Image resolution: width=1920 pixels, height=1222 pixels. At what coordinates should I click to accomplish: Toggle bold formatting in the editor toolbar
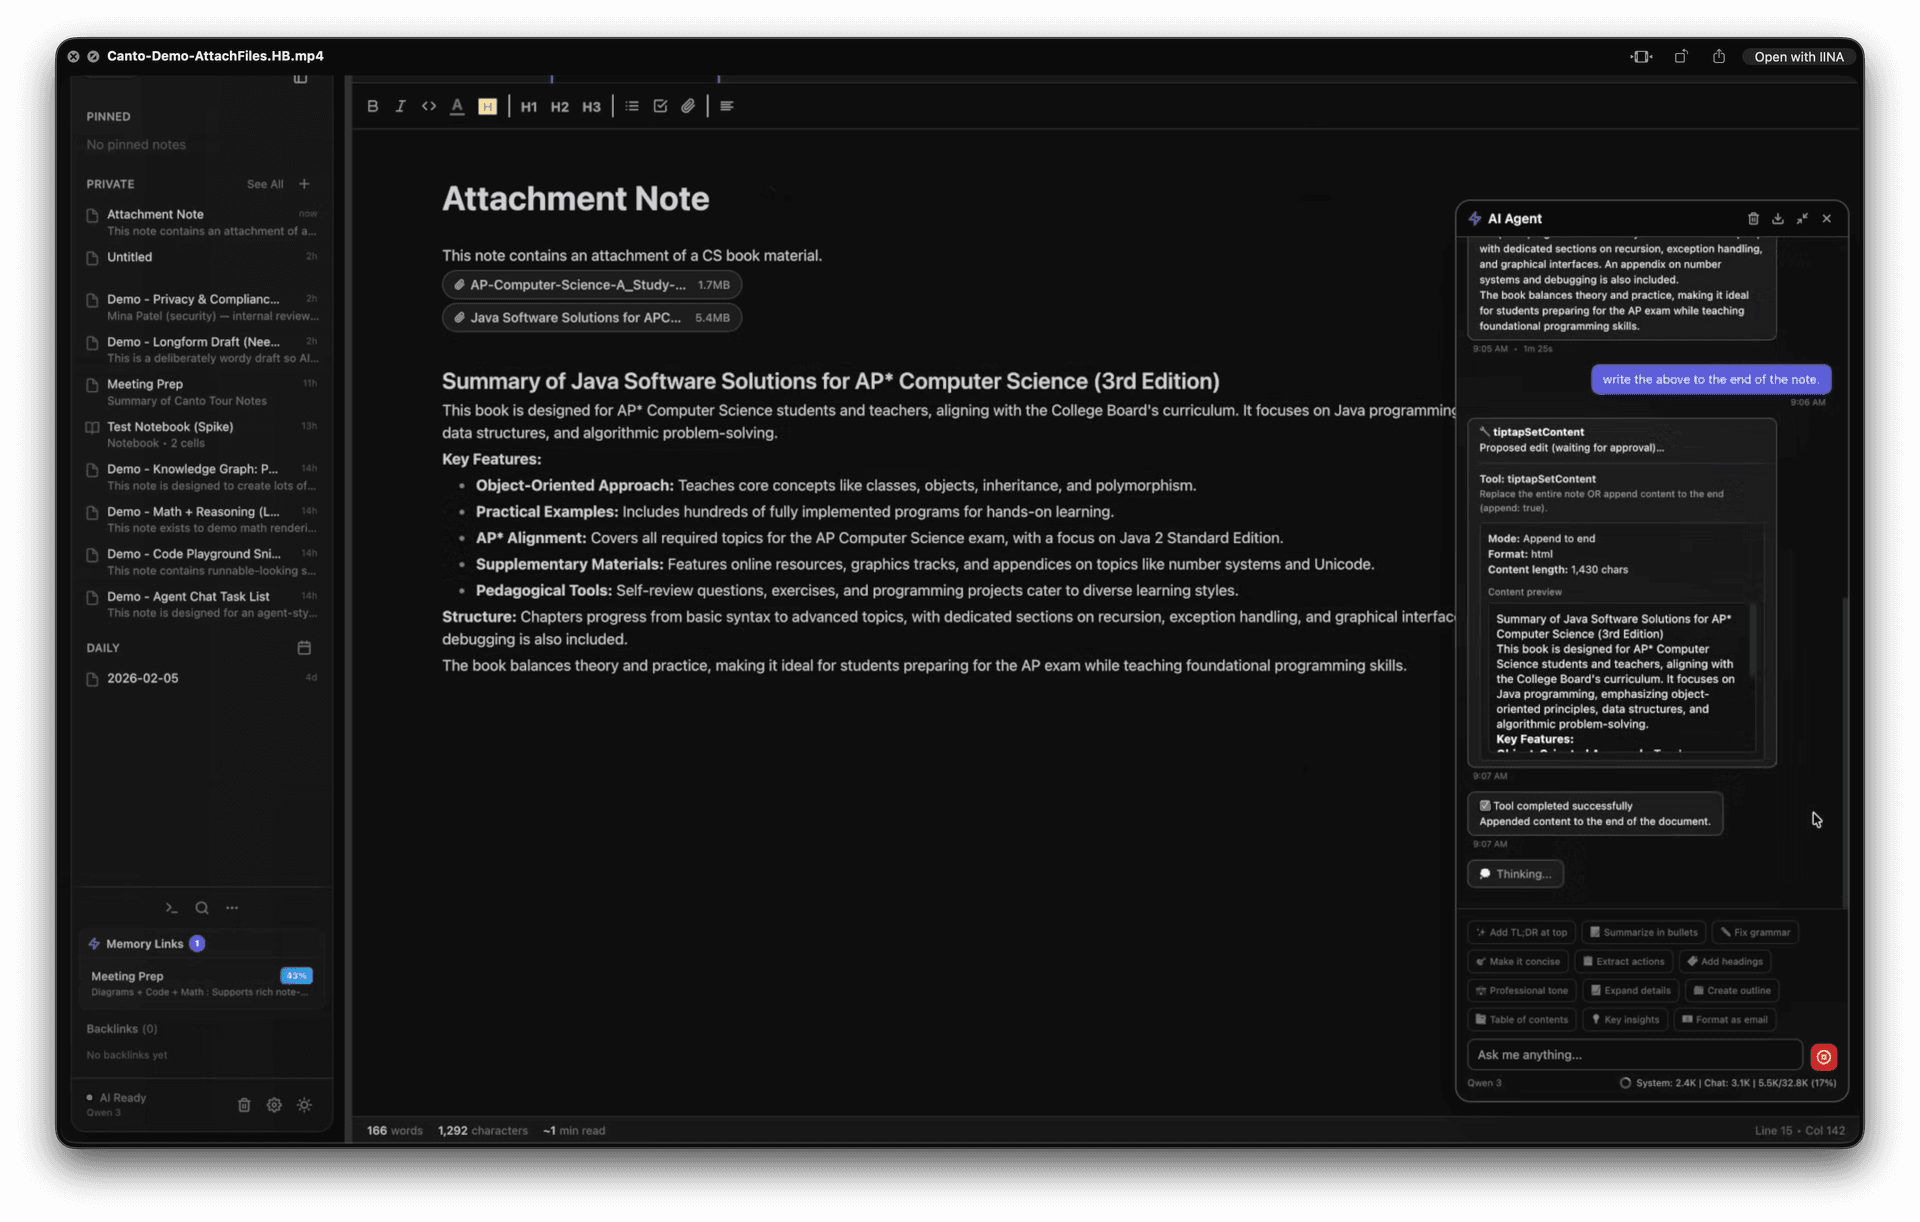[x=373, y=106]
